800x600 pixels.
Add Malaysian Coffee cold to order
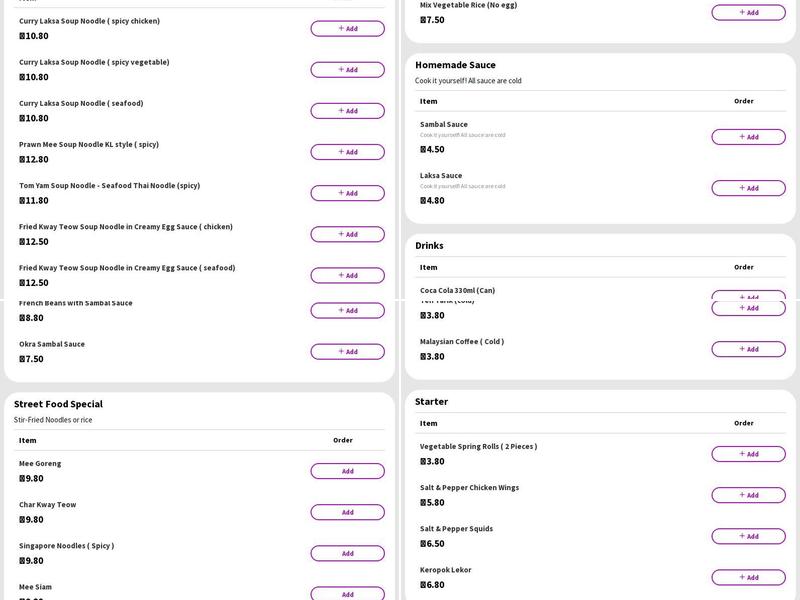[x=748, y=349]
